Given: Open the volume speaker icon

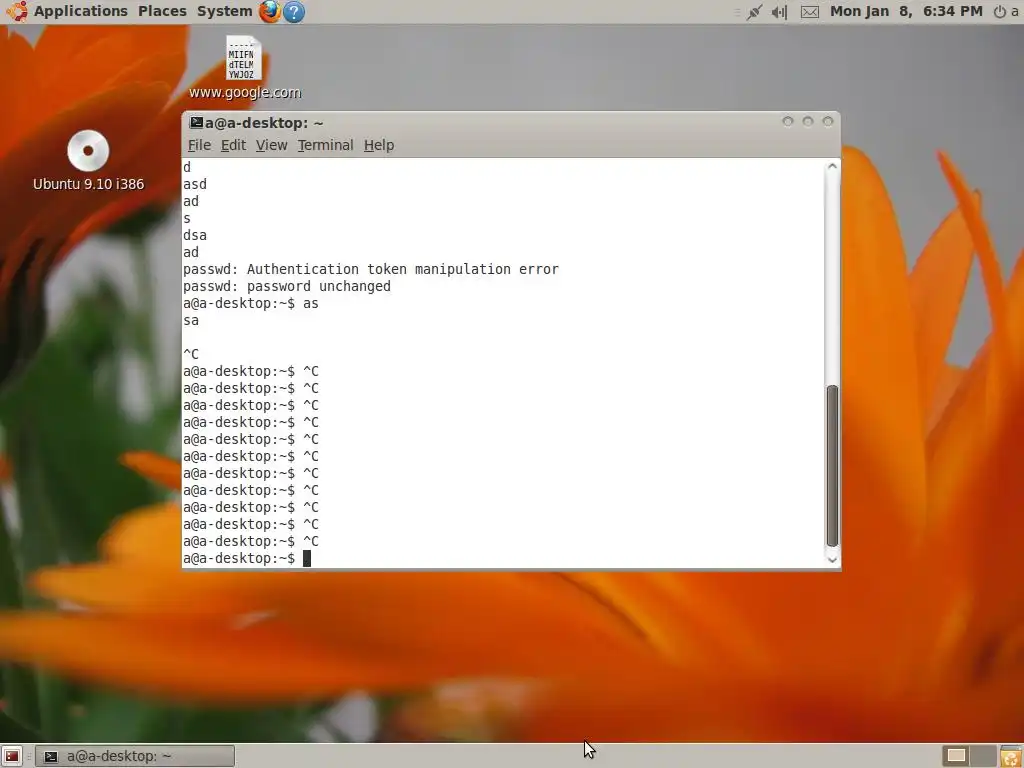Looking at the screenshot, I should click(x=779, y=12).
